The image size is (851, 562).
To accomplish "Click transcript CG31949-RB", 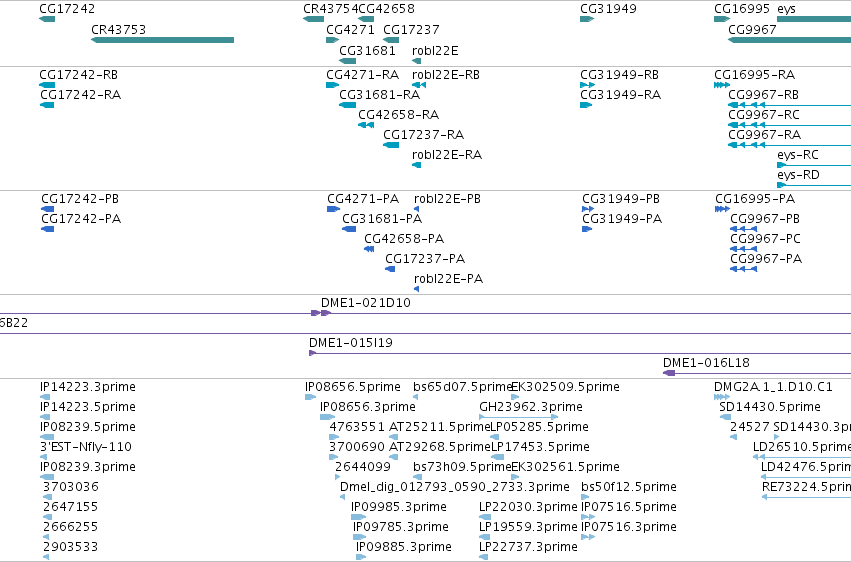I will coord(619,75).
